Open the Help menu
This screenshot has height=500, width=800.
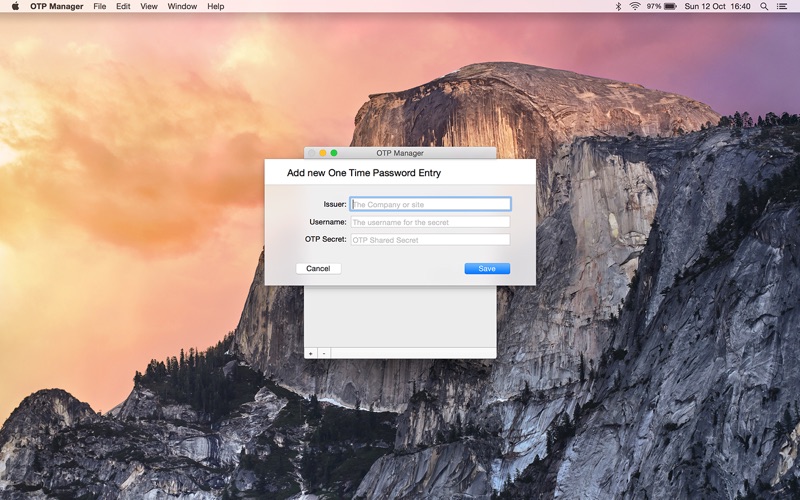click(216, 6)
